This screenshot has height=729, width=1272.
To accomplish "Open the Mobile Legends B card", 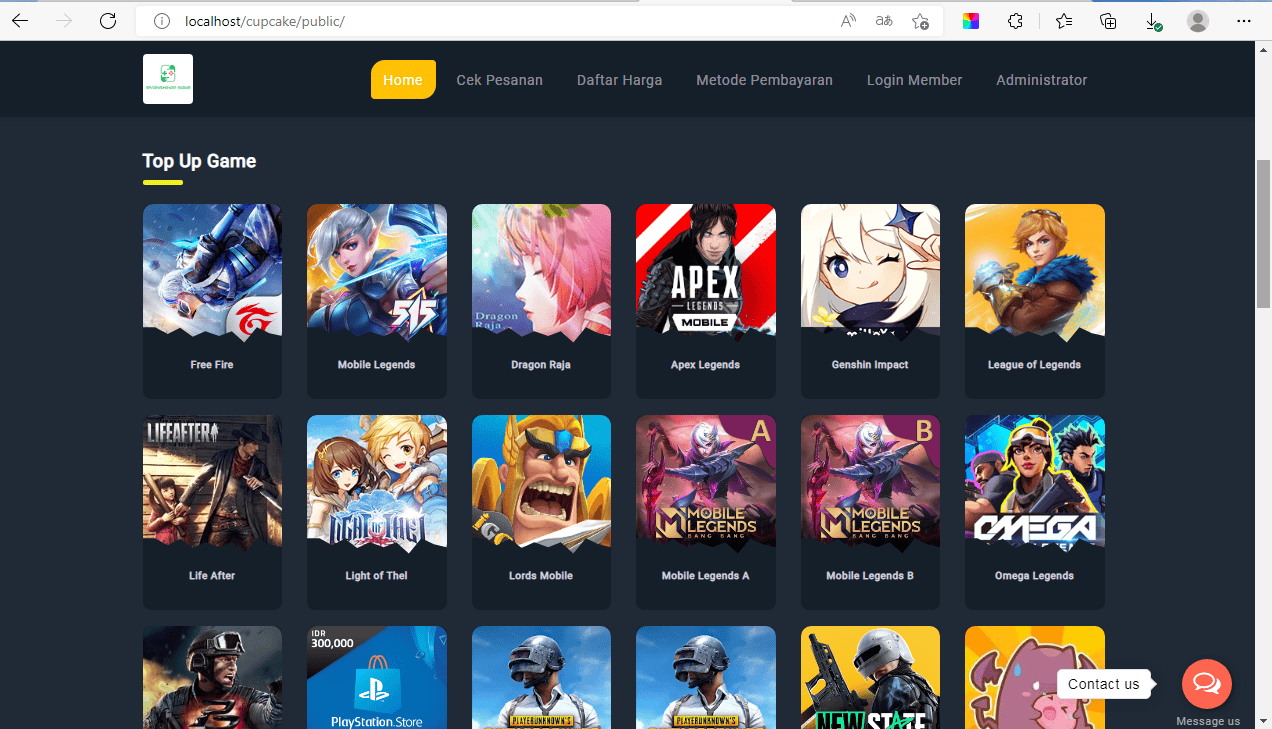I will [870, 512].
